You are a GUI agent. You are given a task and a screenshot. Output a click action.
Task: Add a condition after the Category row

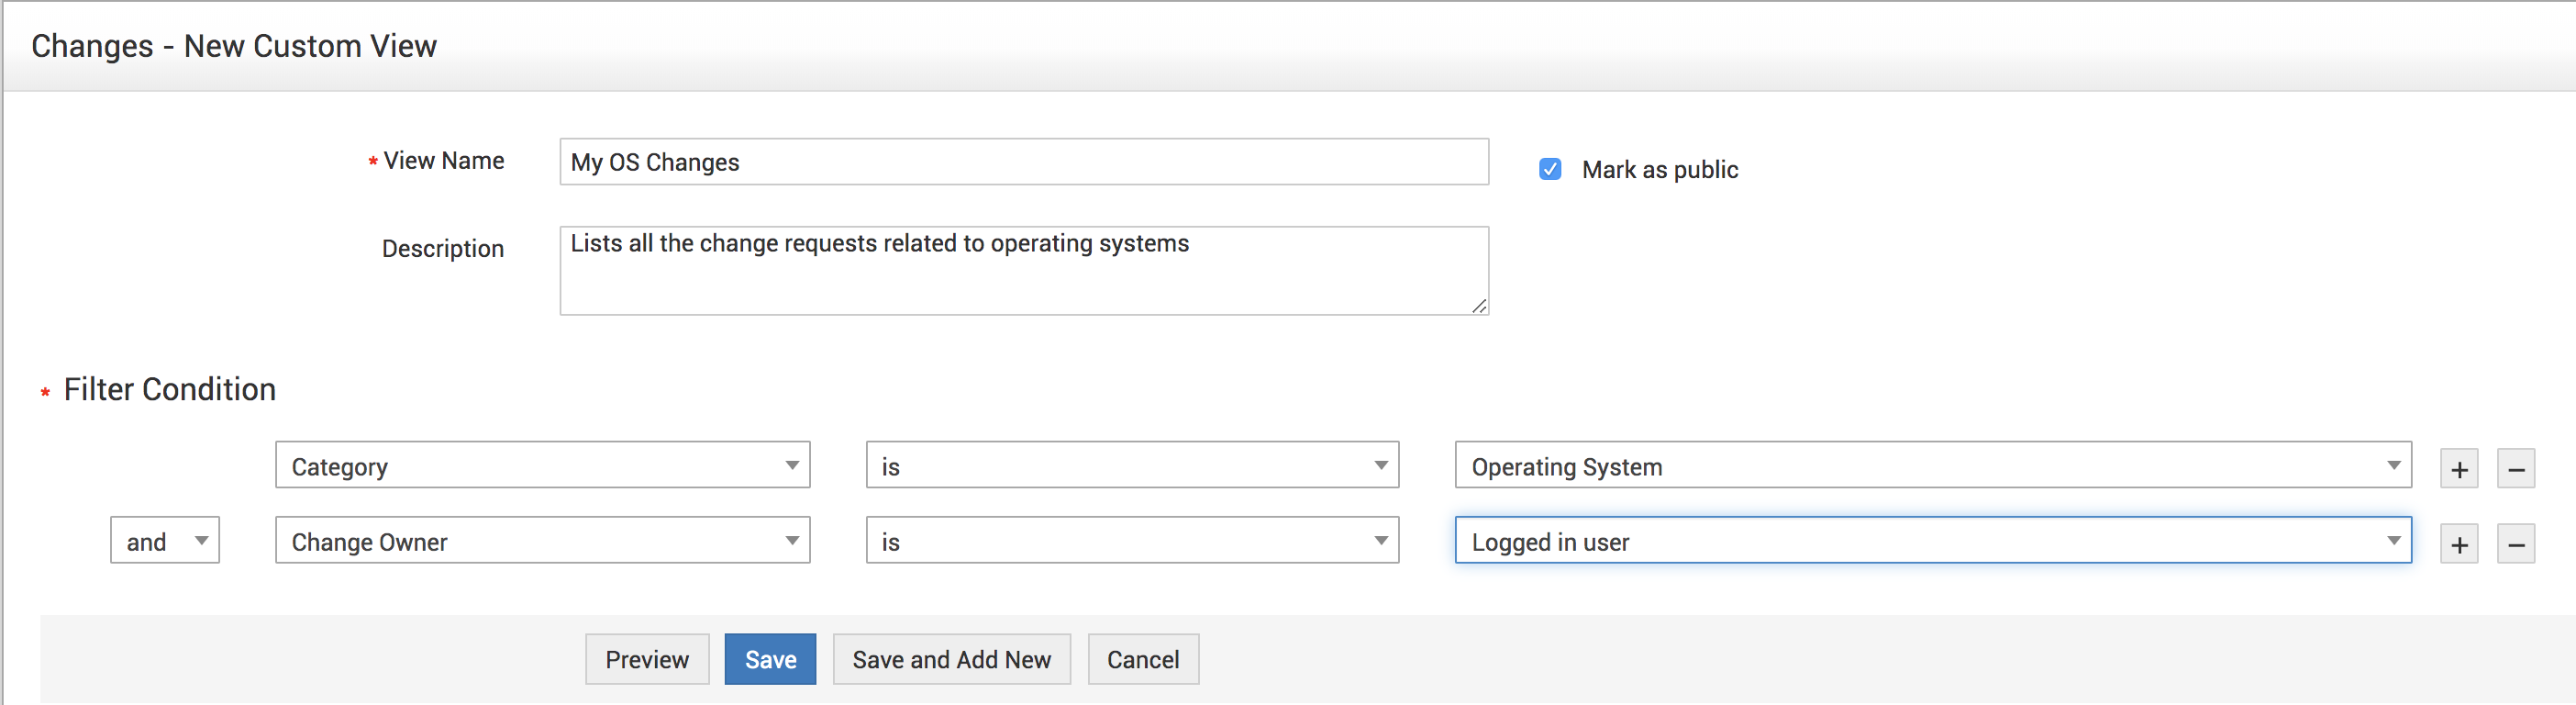click(x=2459, y=469)
